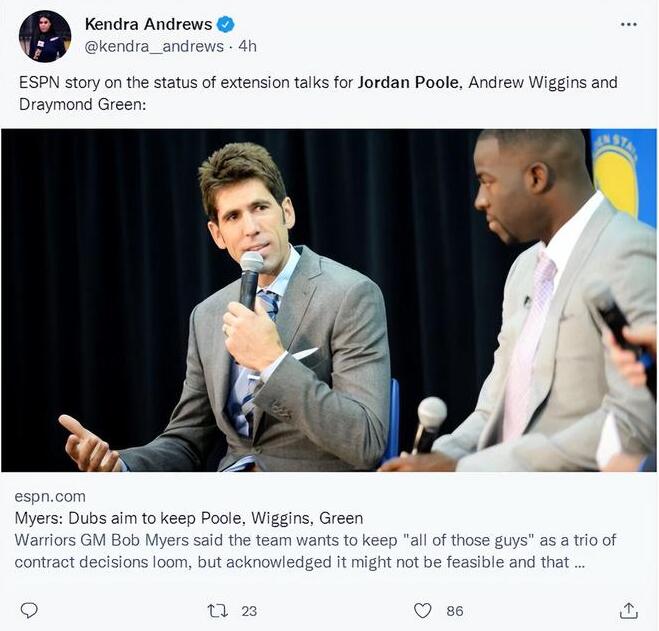Click the bolded Jordan Poole text in tweet
659x631 pixels.
pos(408,82)
